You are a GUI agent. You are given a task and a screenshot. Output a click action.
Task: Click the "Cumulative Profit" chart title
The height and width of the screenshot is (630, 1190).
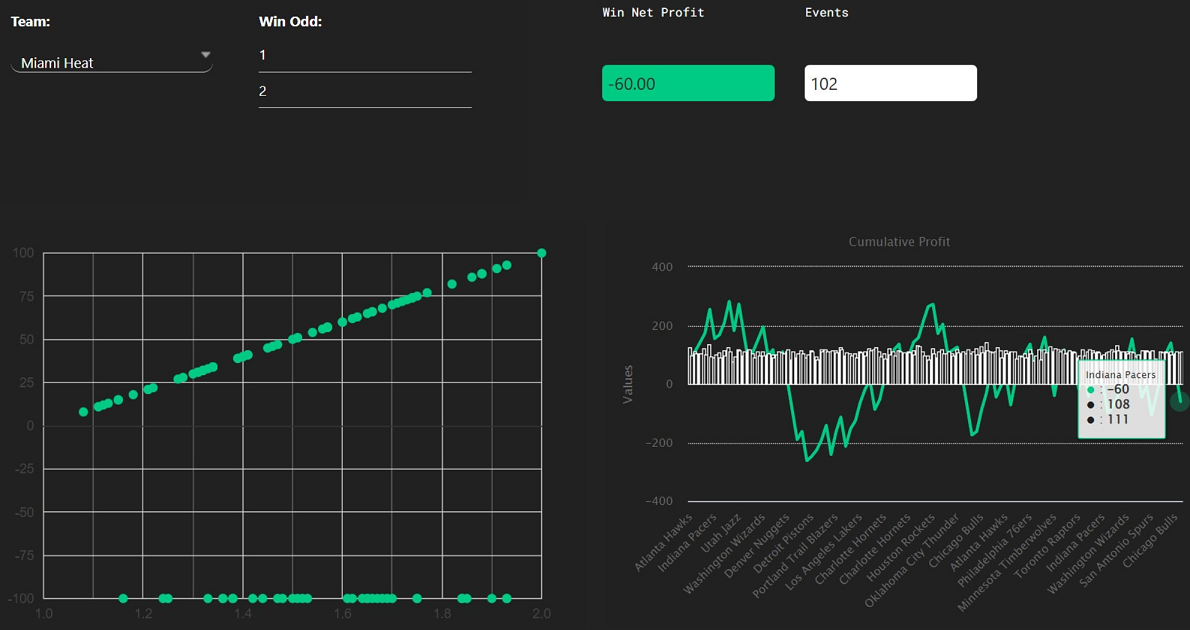[x=899, y=241]
